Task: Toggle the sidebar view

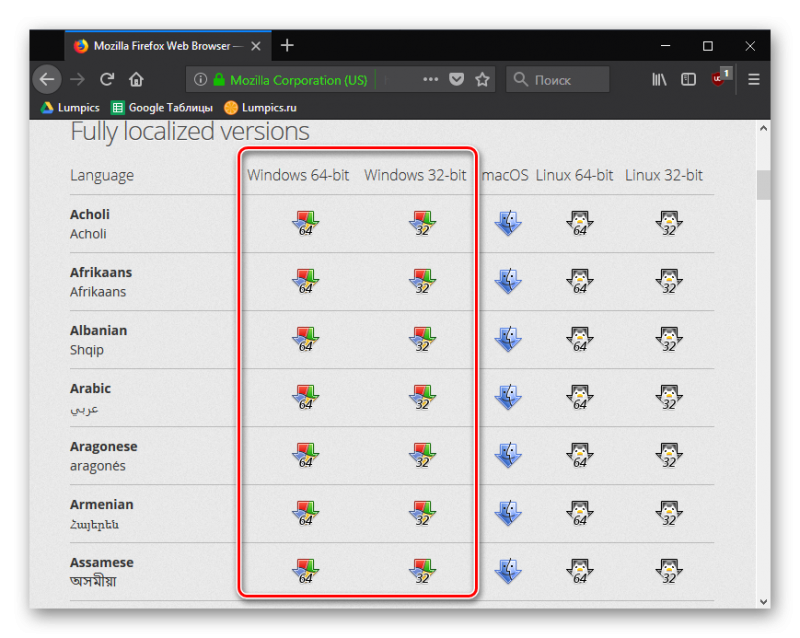Action: [x=688, y=80]
